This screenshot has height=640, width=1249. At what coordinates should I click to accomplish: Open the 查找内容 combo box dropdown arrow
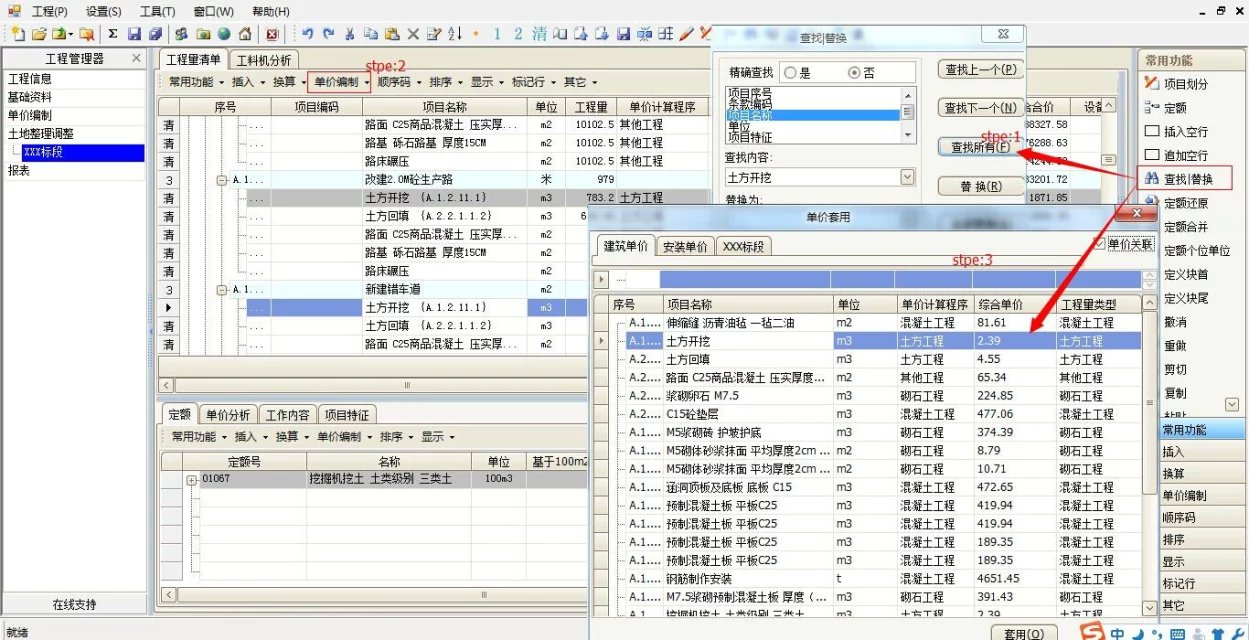tap(907, 177)
